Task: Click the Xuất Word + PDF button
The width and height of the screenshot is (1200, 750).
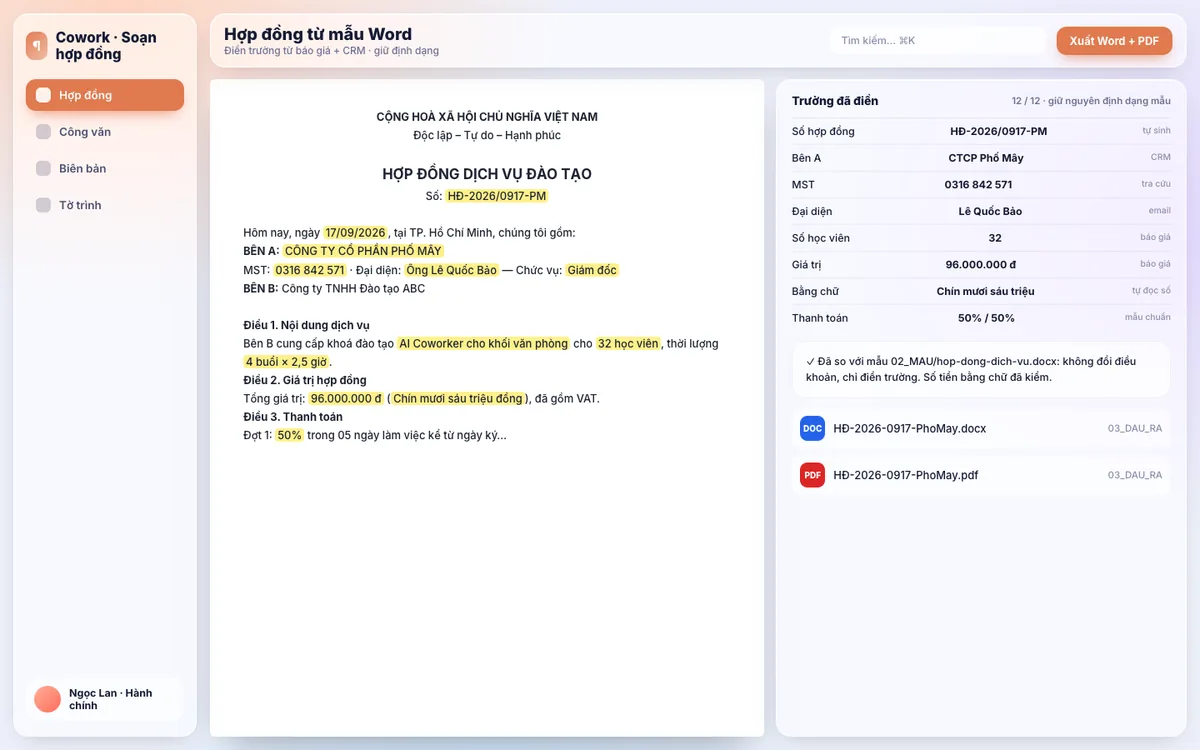Action: [1114, 41]
